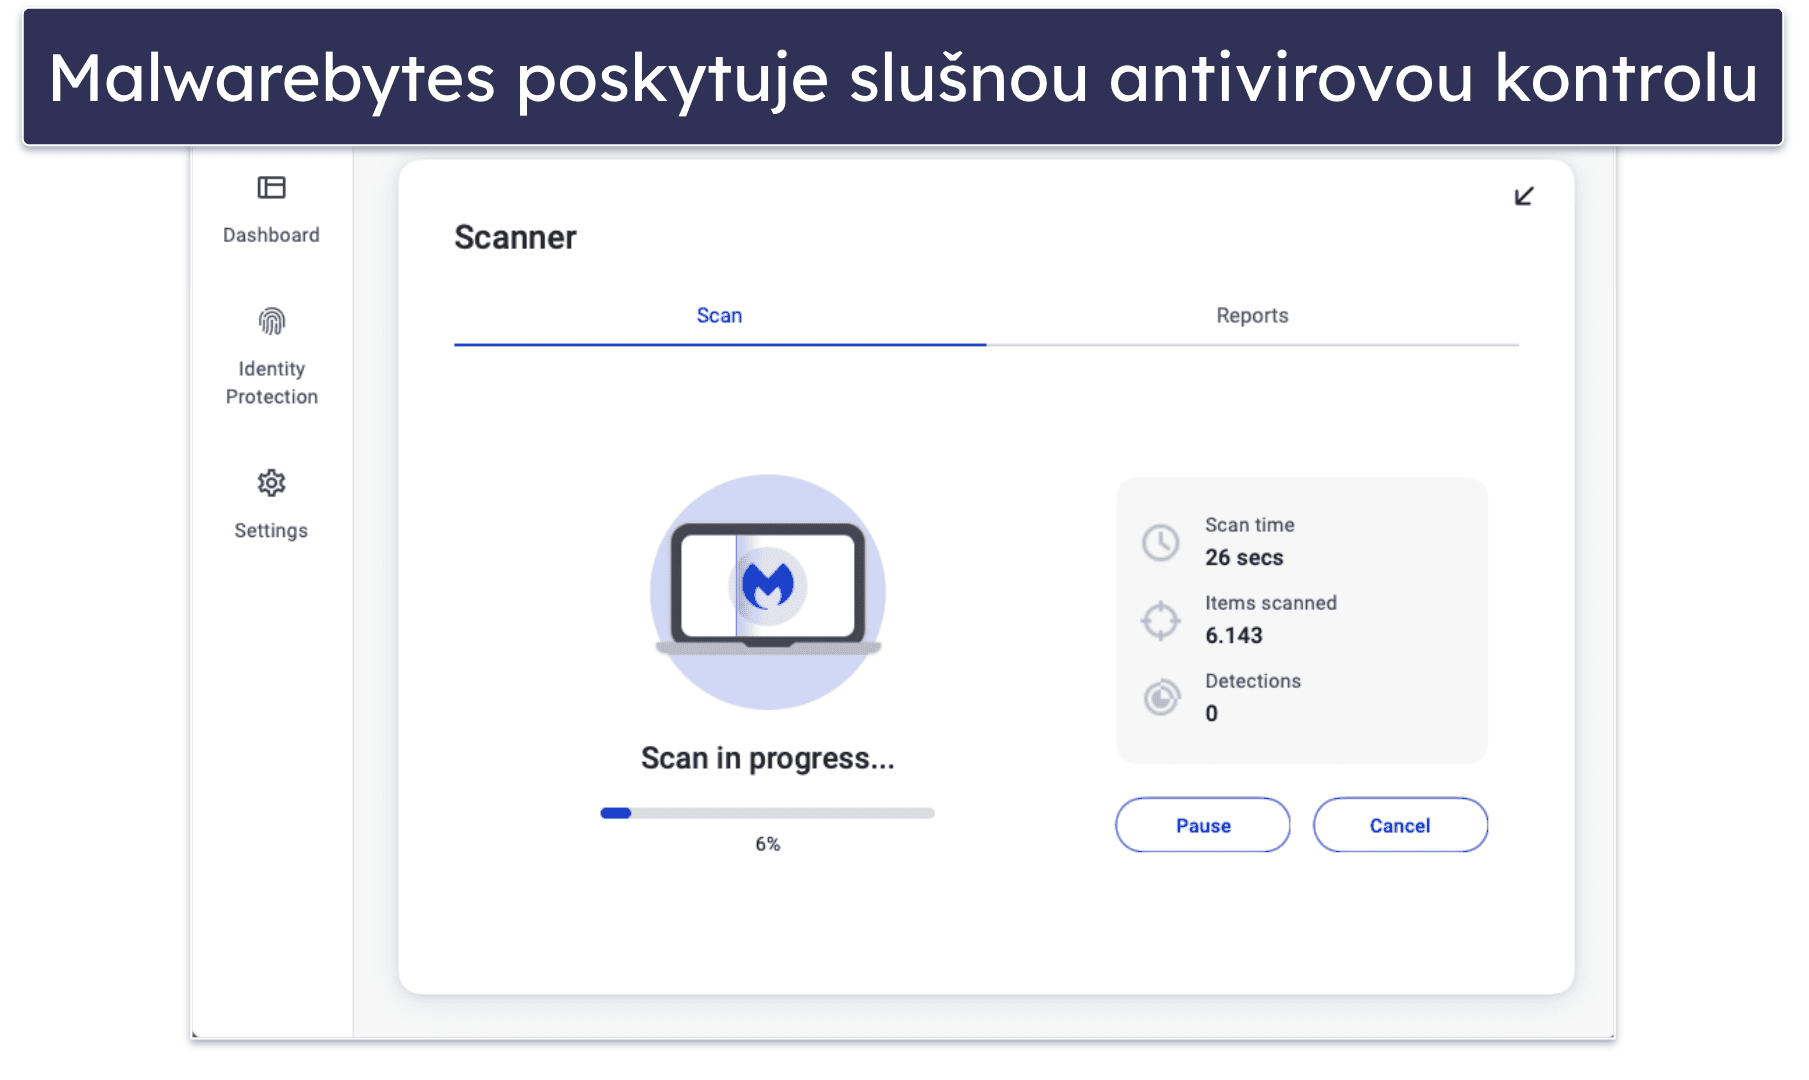Click the 'Detections' label
Screen dimensions: 1809x1080
pyautogui.click(x=1252, y=681)
